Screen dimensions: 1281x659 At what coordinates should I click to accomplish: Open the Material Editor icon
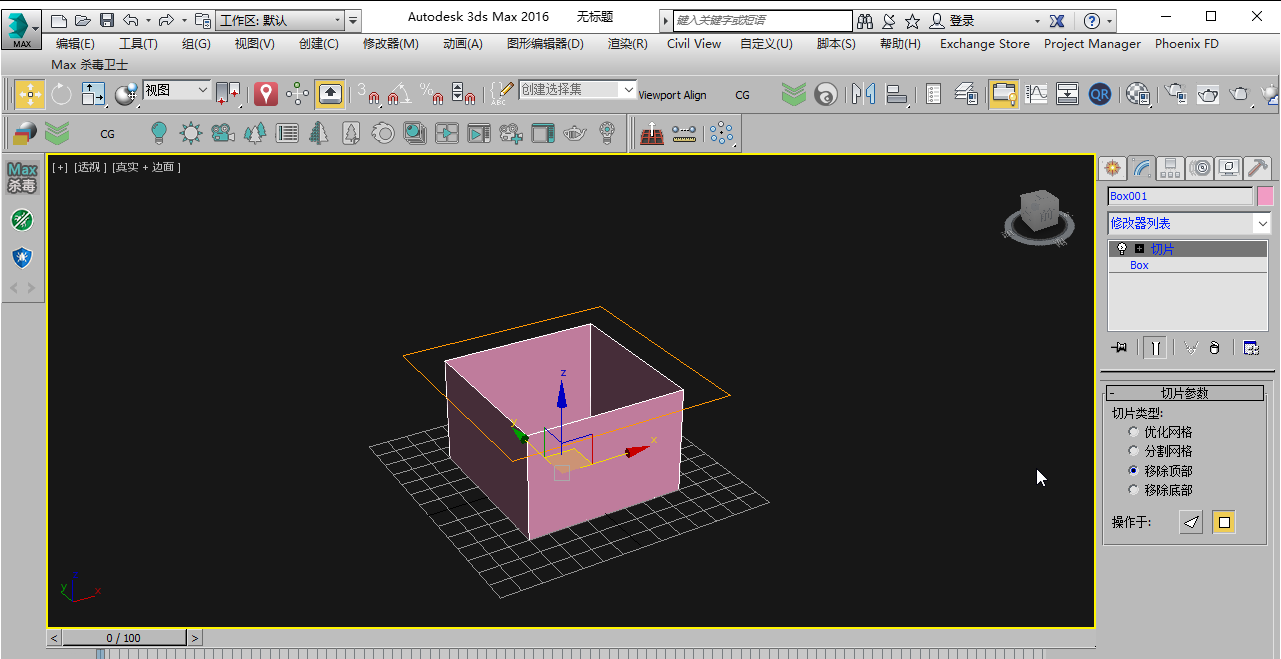tap(1138, 95)
